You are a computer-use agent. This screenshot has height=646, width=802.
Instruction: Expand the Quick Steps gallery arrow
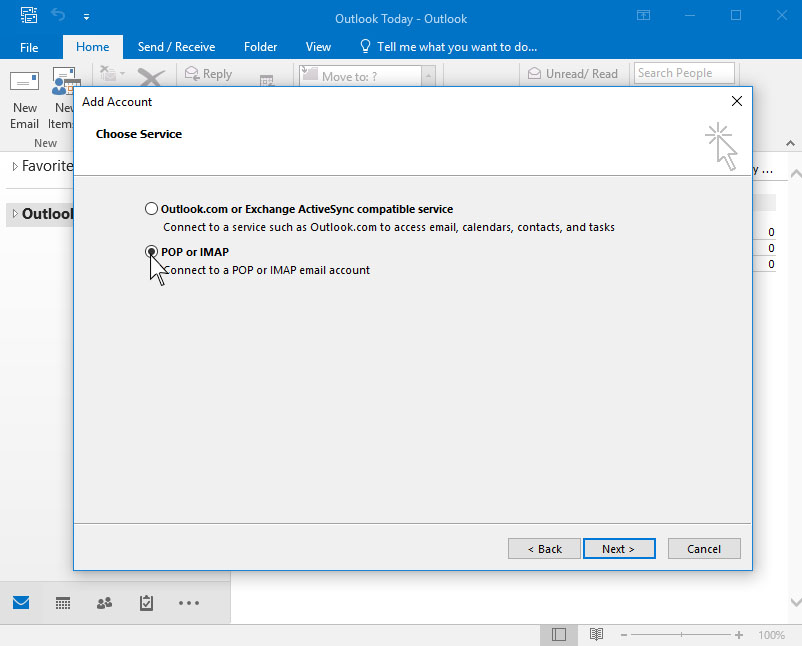pyautogui.click(x=429, y=76)
